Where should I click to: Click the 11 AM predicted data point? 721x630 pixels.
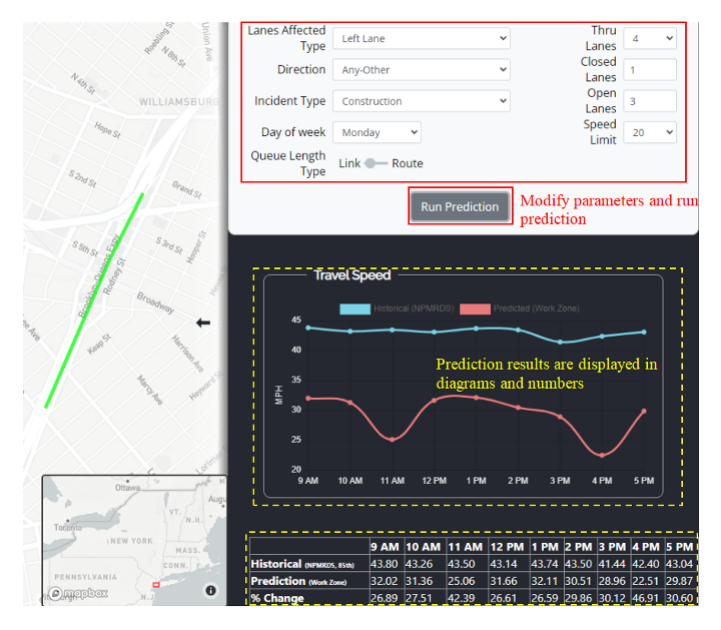[x=392, y=439]
